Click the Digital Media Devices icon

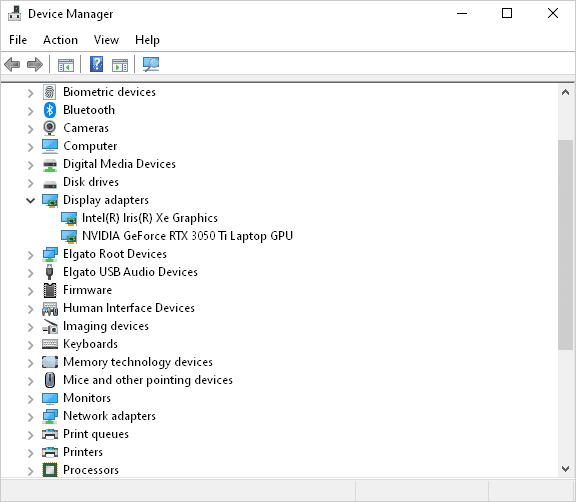pos(50,164)
